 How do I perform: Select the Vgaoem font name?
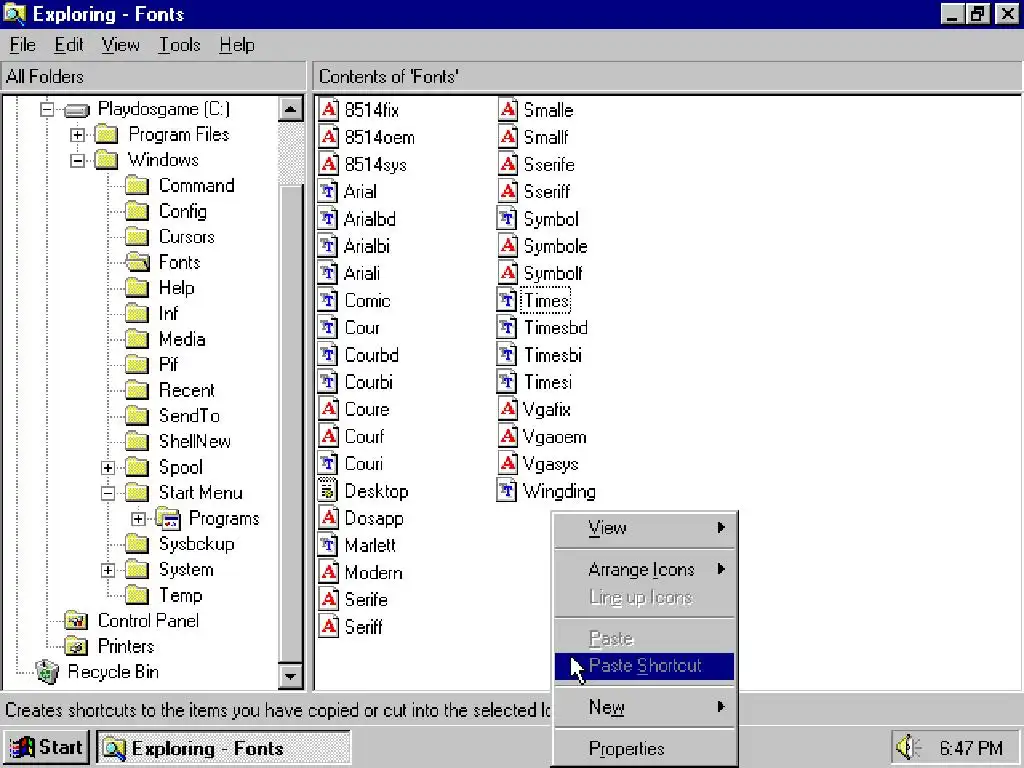click(x=554, y=436)
